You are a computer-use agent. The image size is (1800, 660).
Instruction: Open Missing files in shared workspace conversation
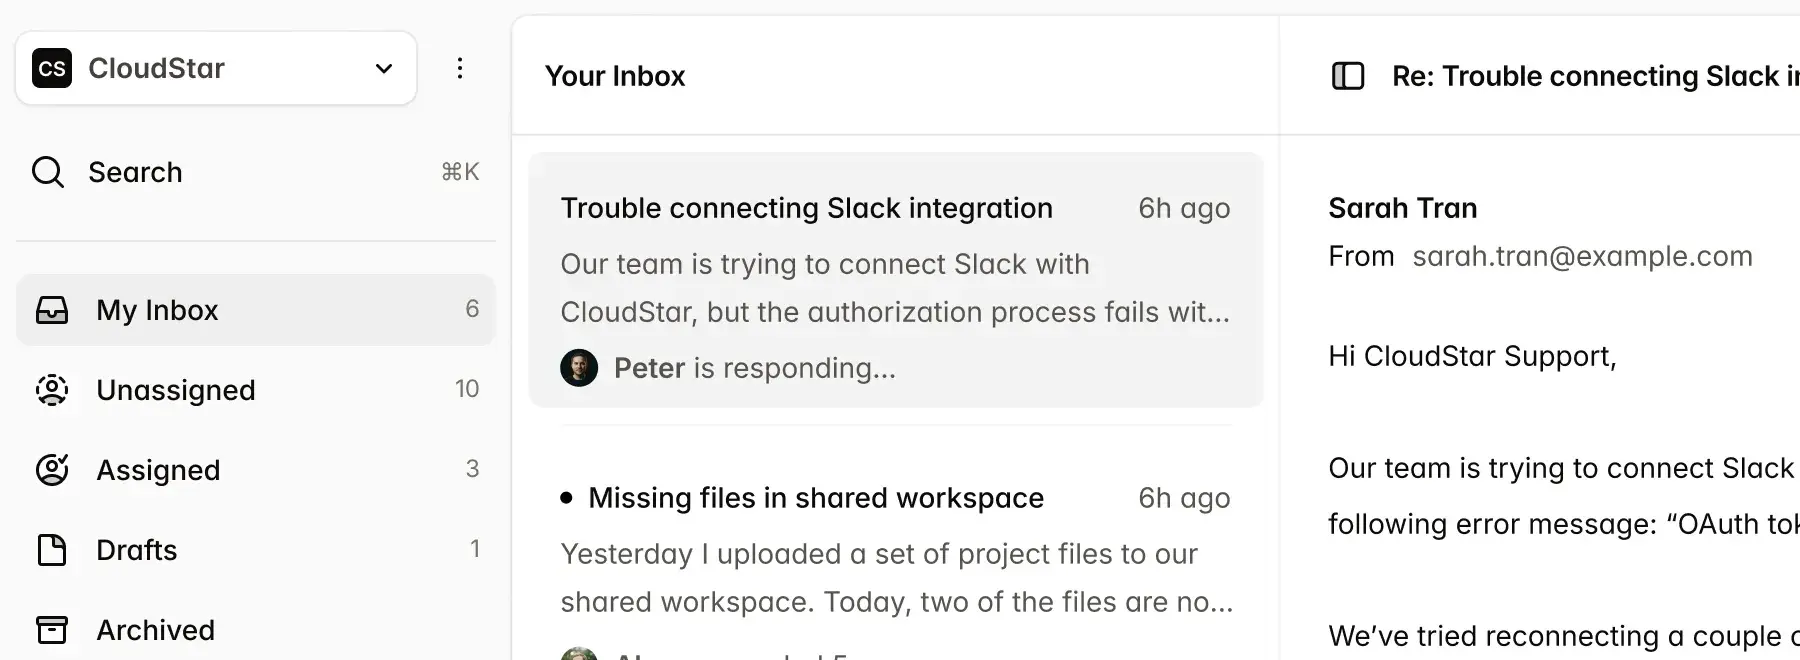816,498
